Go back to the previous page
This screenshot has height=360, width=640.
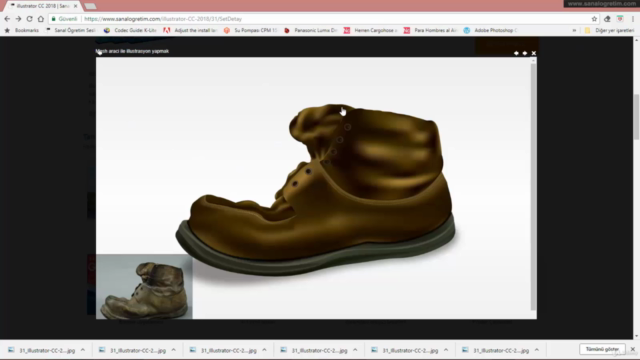(x=7, y=19)
